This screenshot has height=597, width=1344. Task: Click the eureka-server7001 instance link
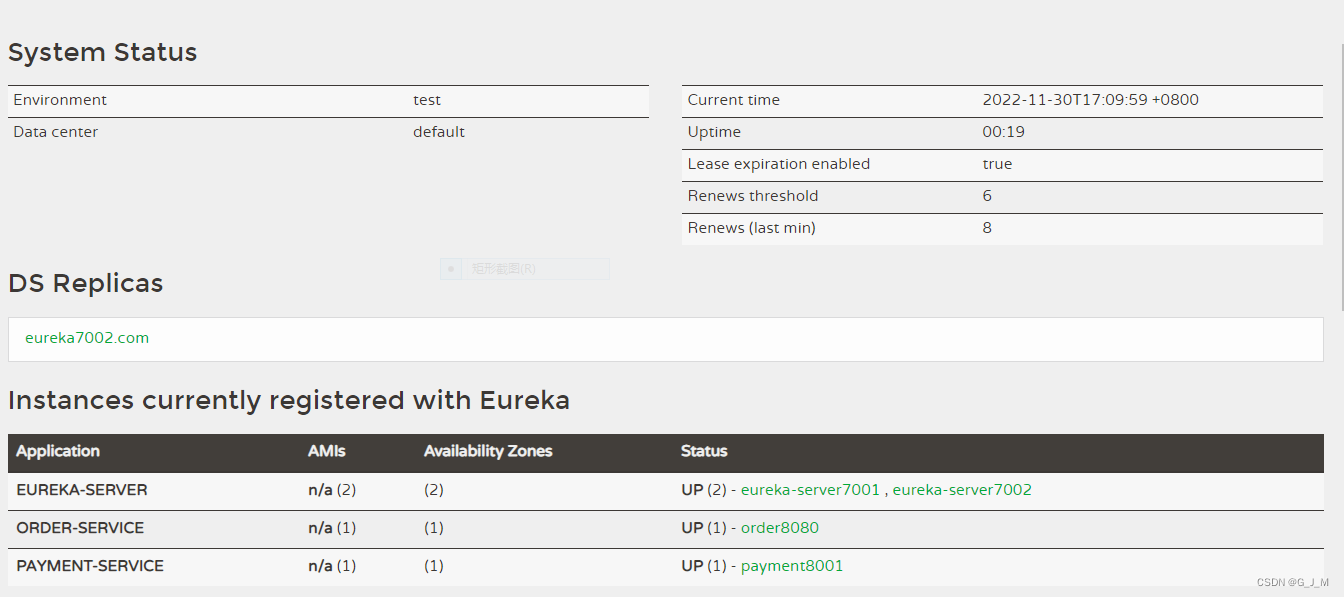point(810,490)
